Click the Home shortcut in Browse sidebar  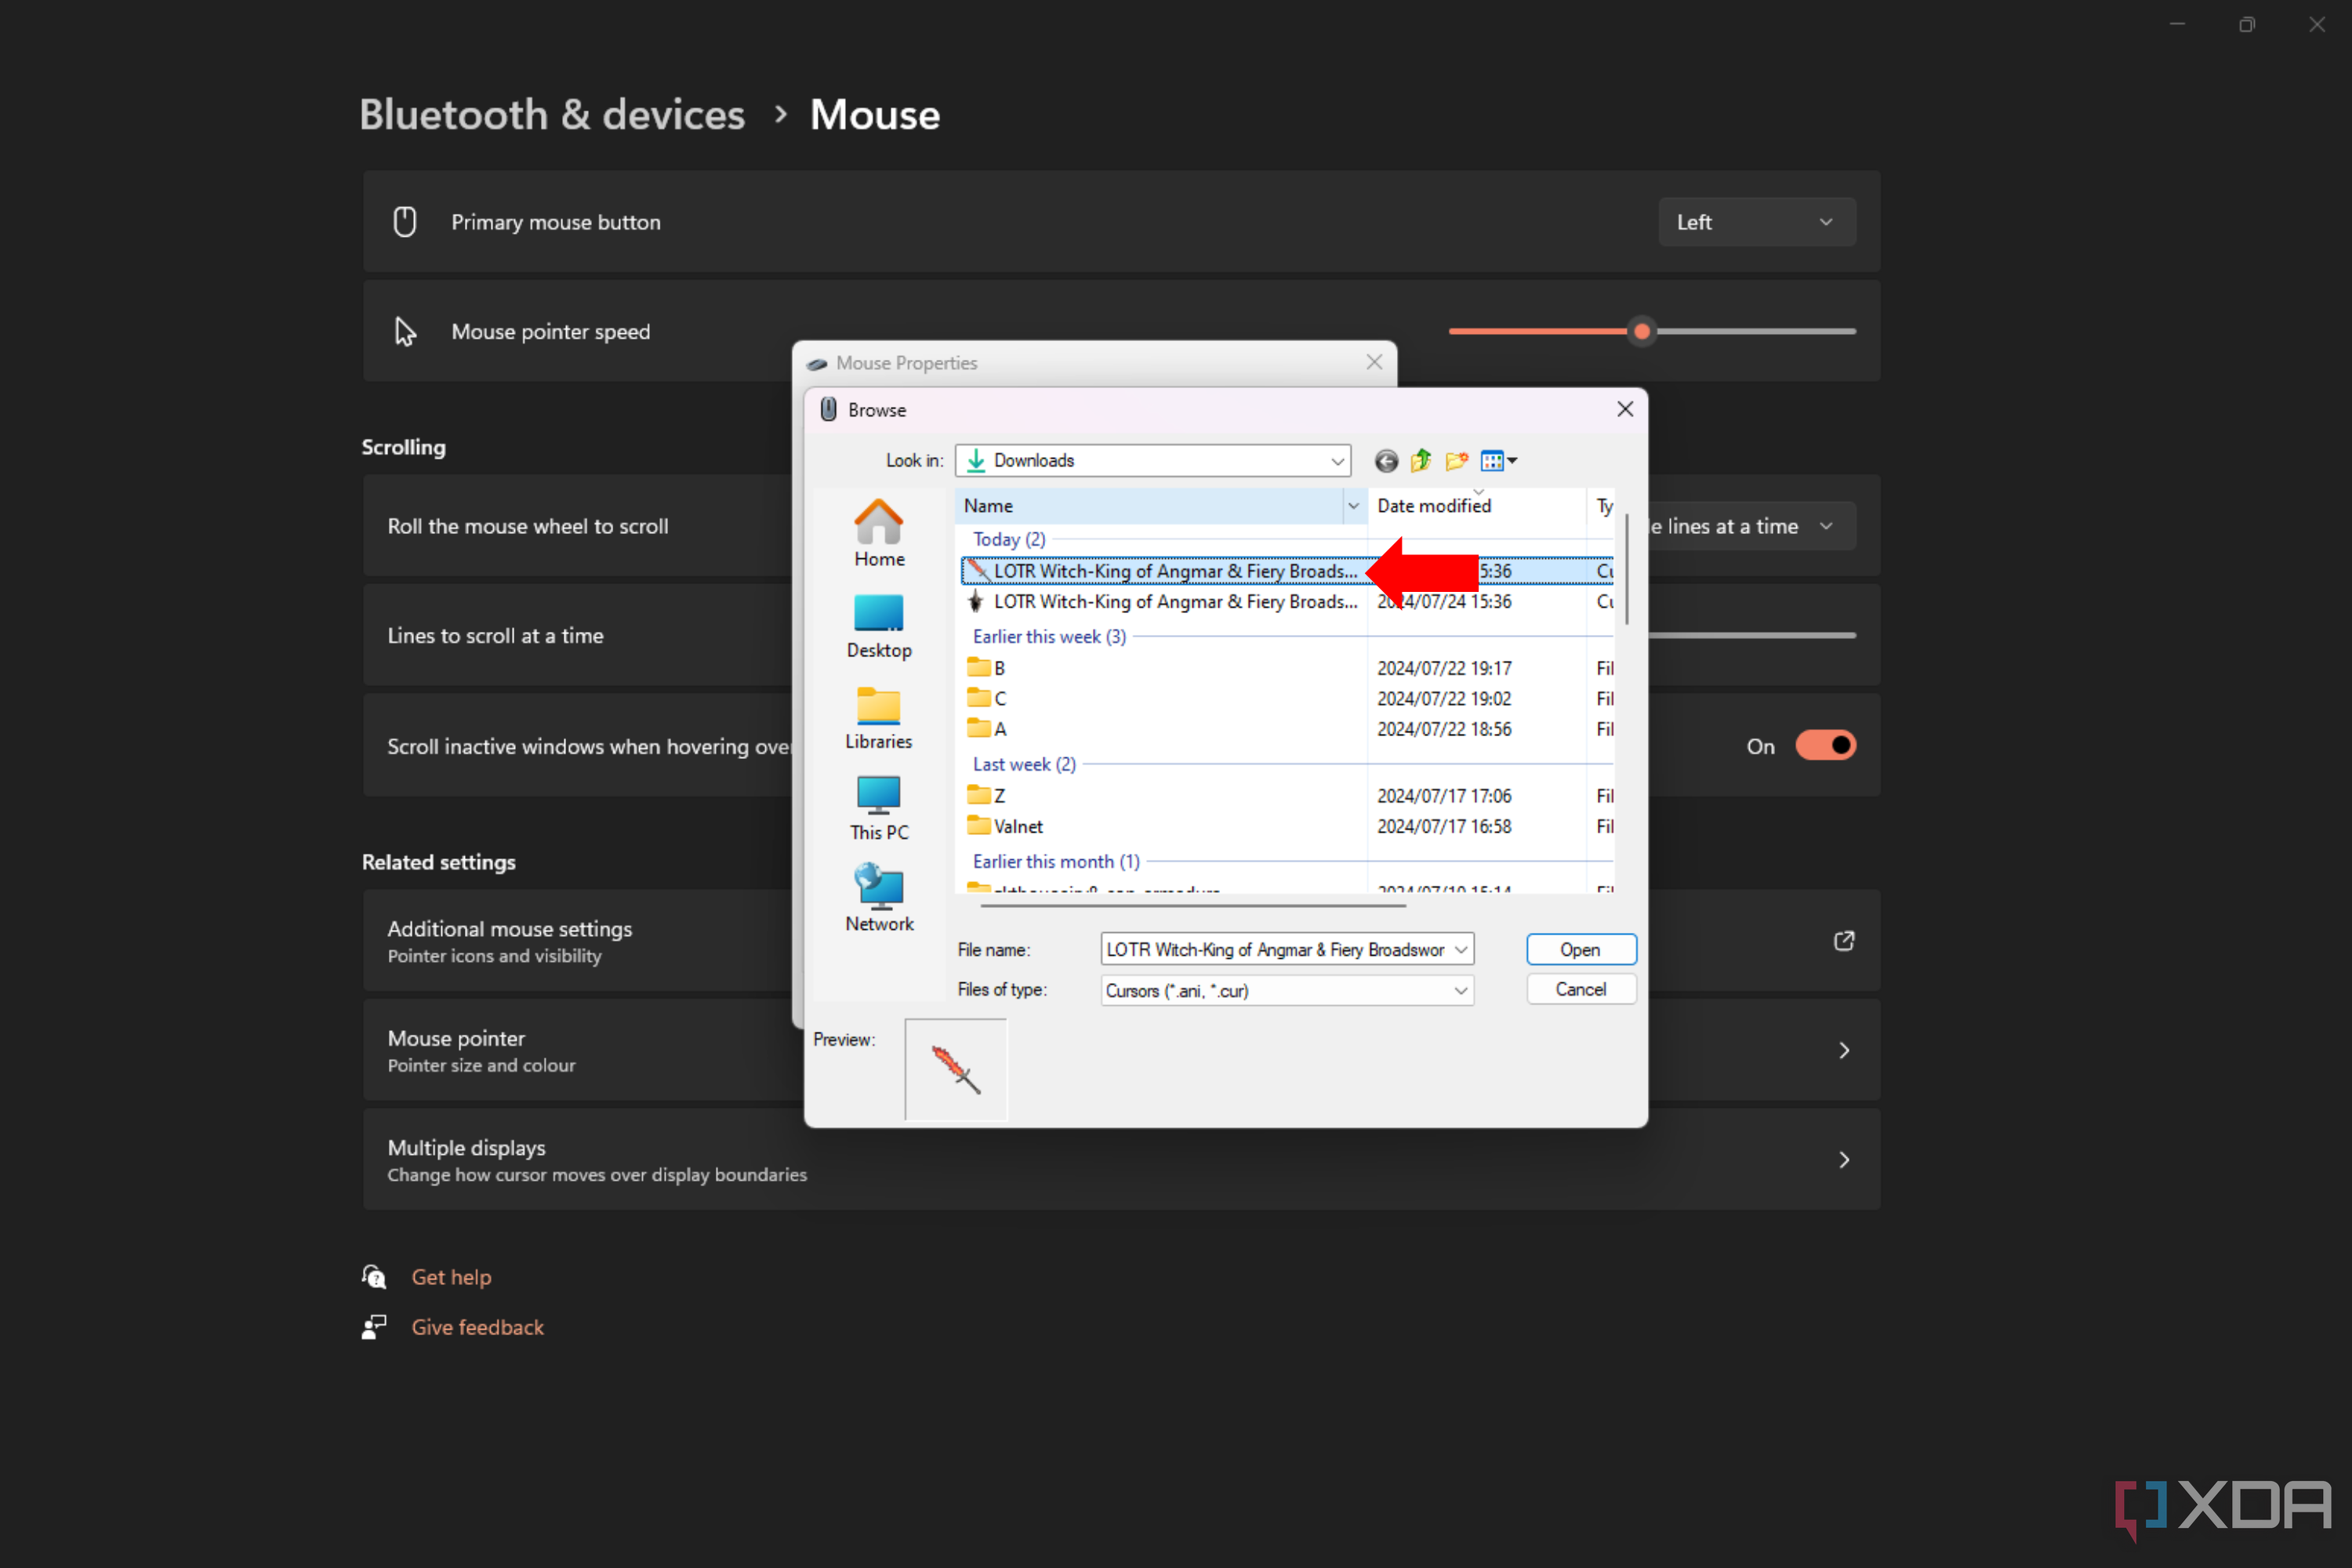click(x=879, y=533)
